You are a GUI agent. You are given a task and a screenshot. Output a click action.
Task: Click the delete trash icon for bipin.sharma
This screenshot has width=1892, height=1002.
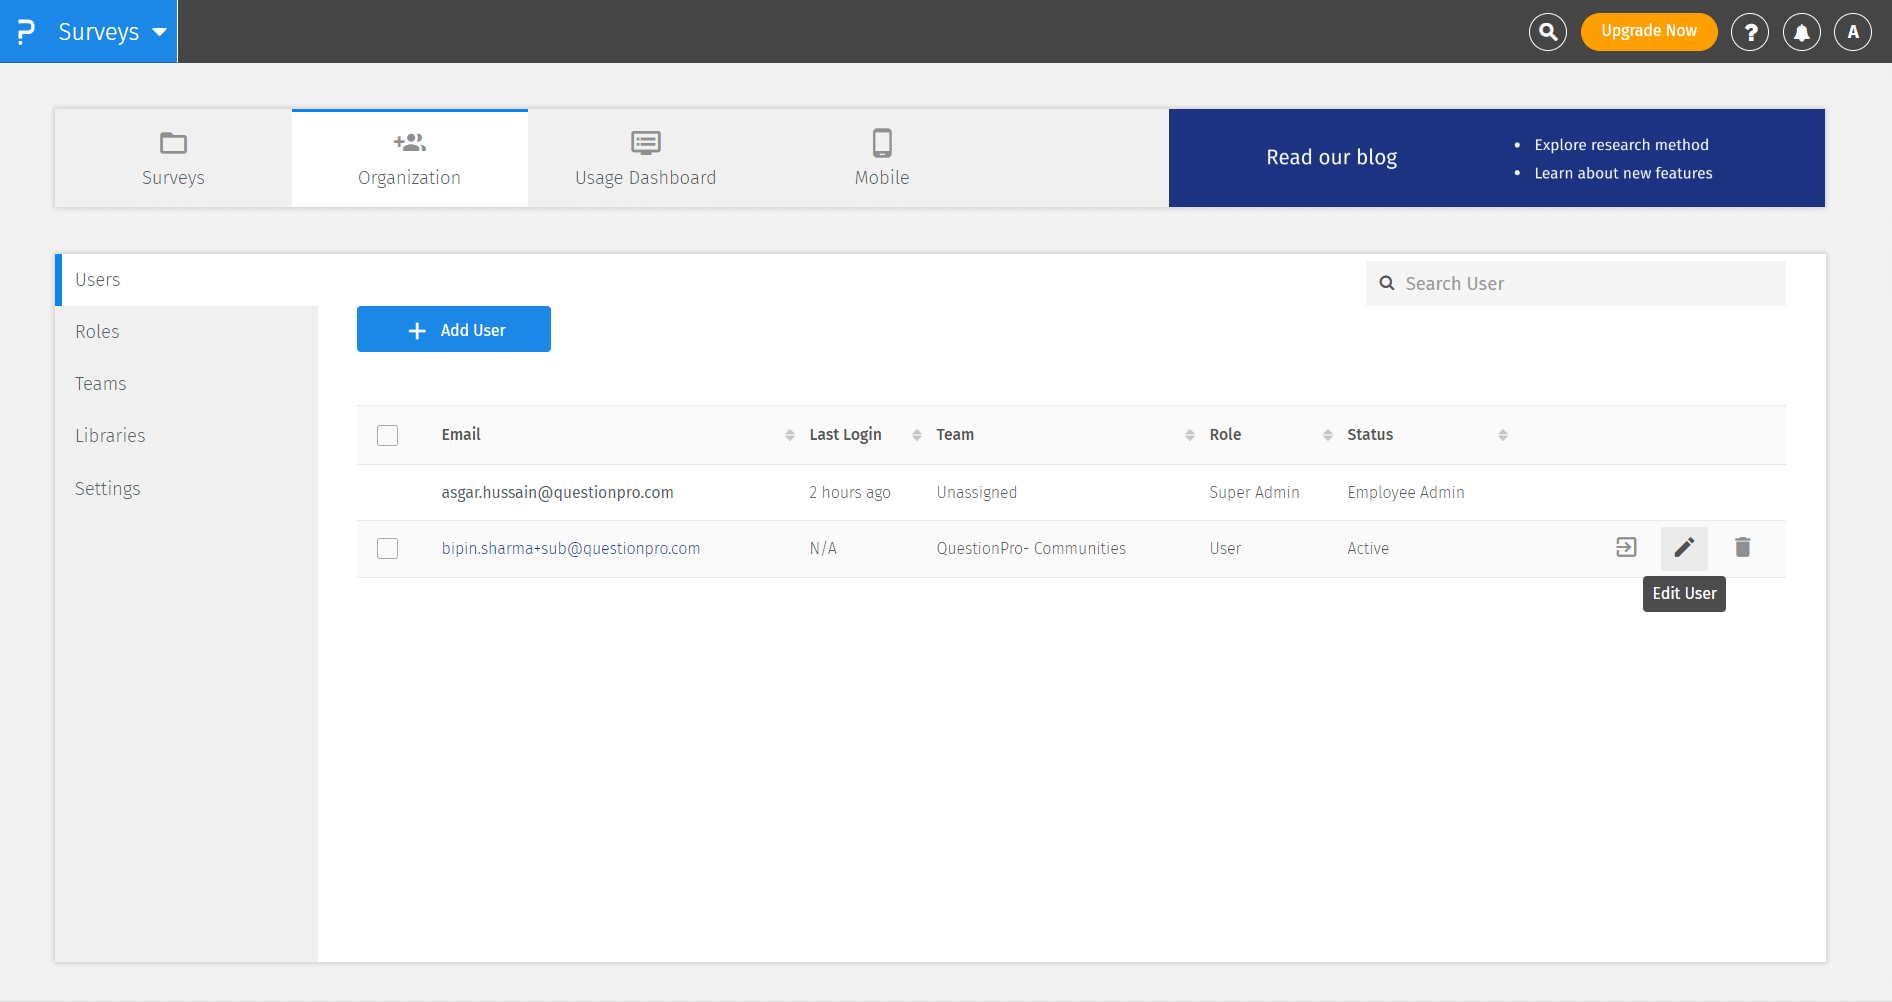(1743, 547)
